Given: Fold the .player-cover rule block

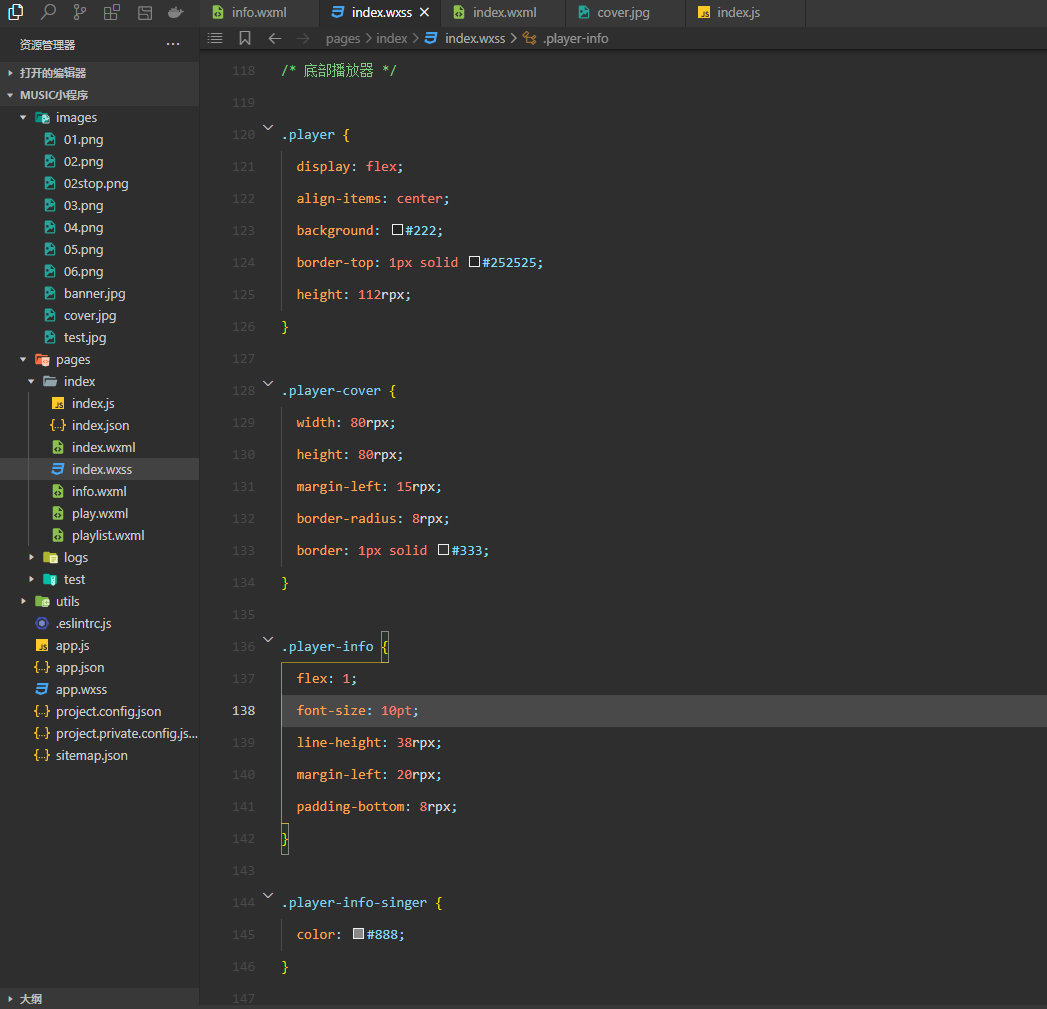Looking at the screenshot, I should point(267,385).
